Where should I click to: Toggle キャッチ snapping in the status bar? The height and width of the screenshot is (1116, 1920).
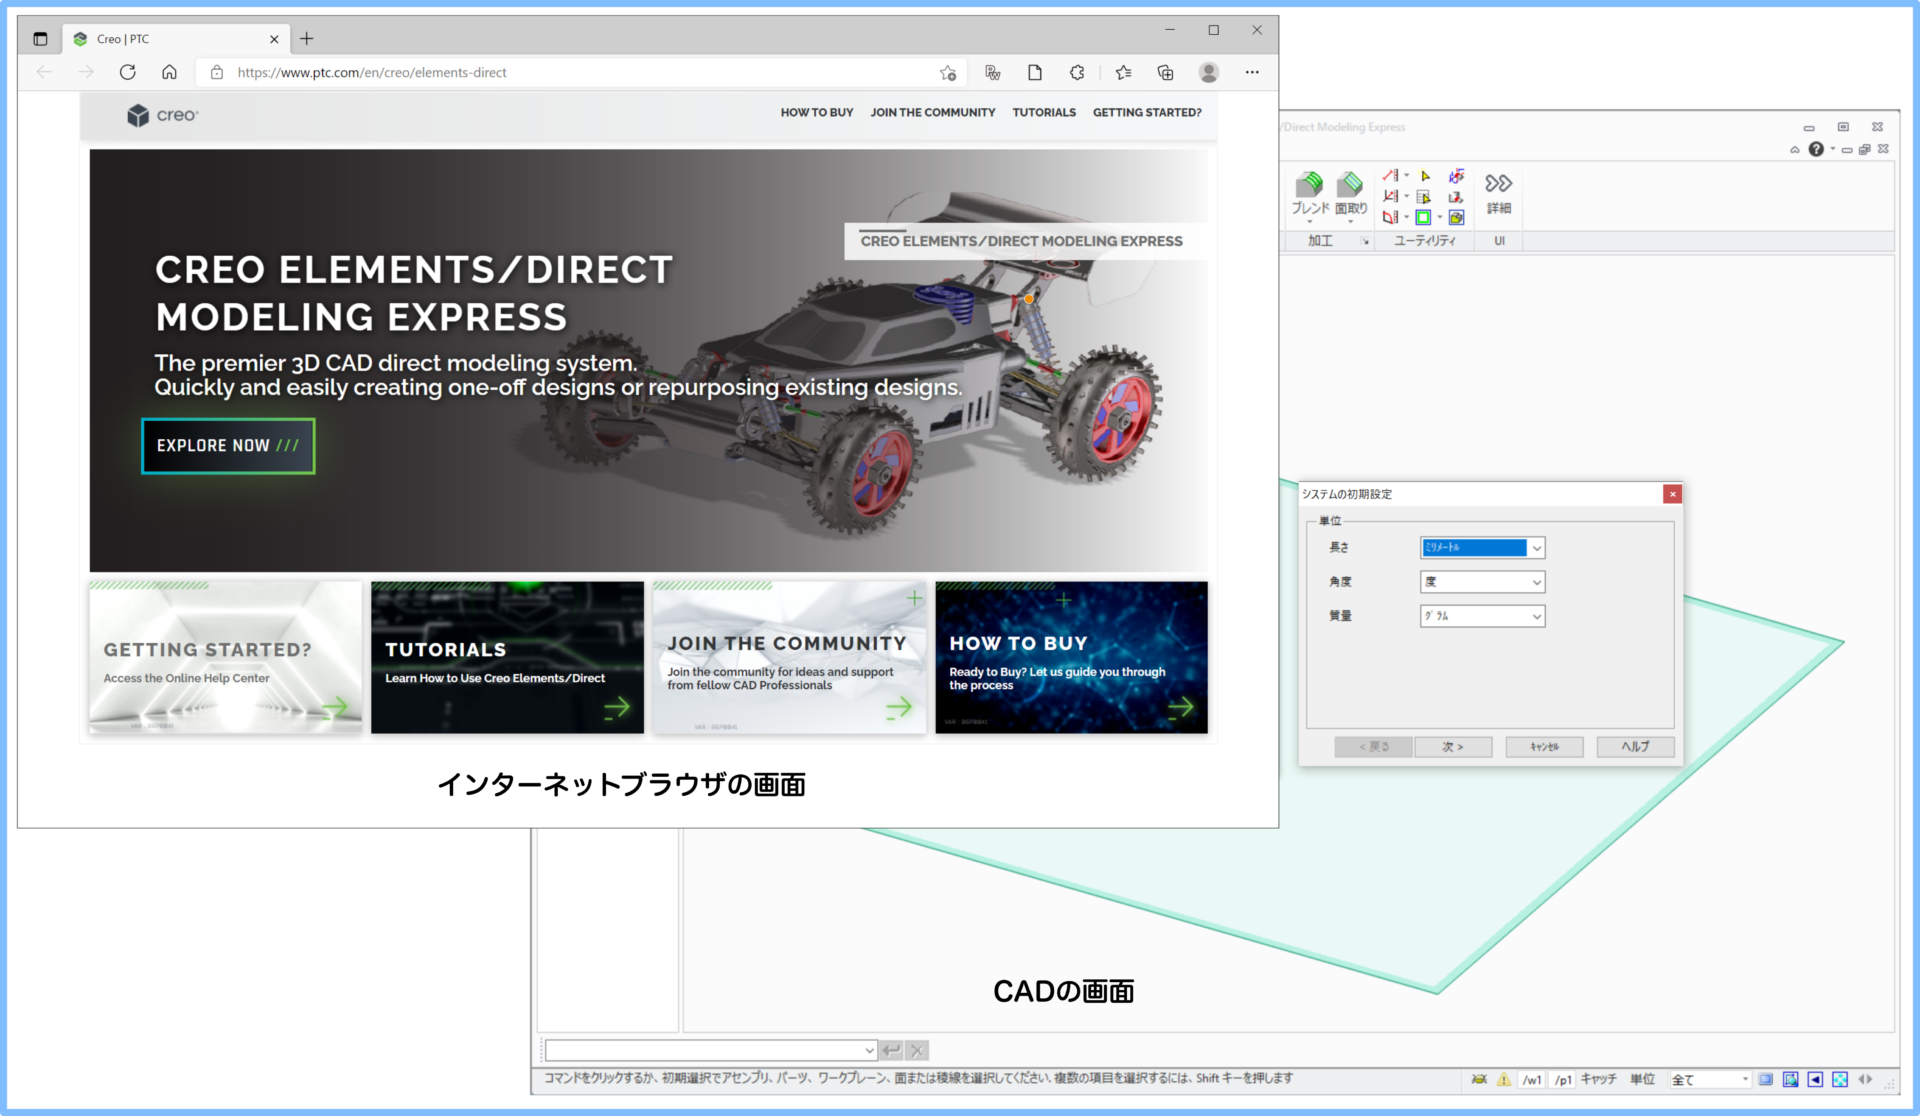[x=1600, y=1080]
